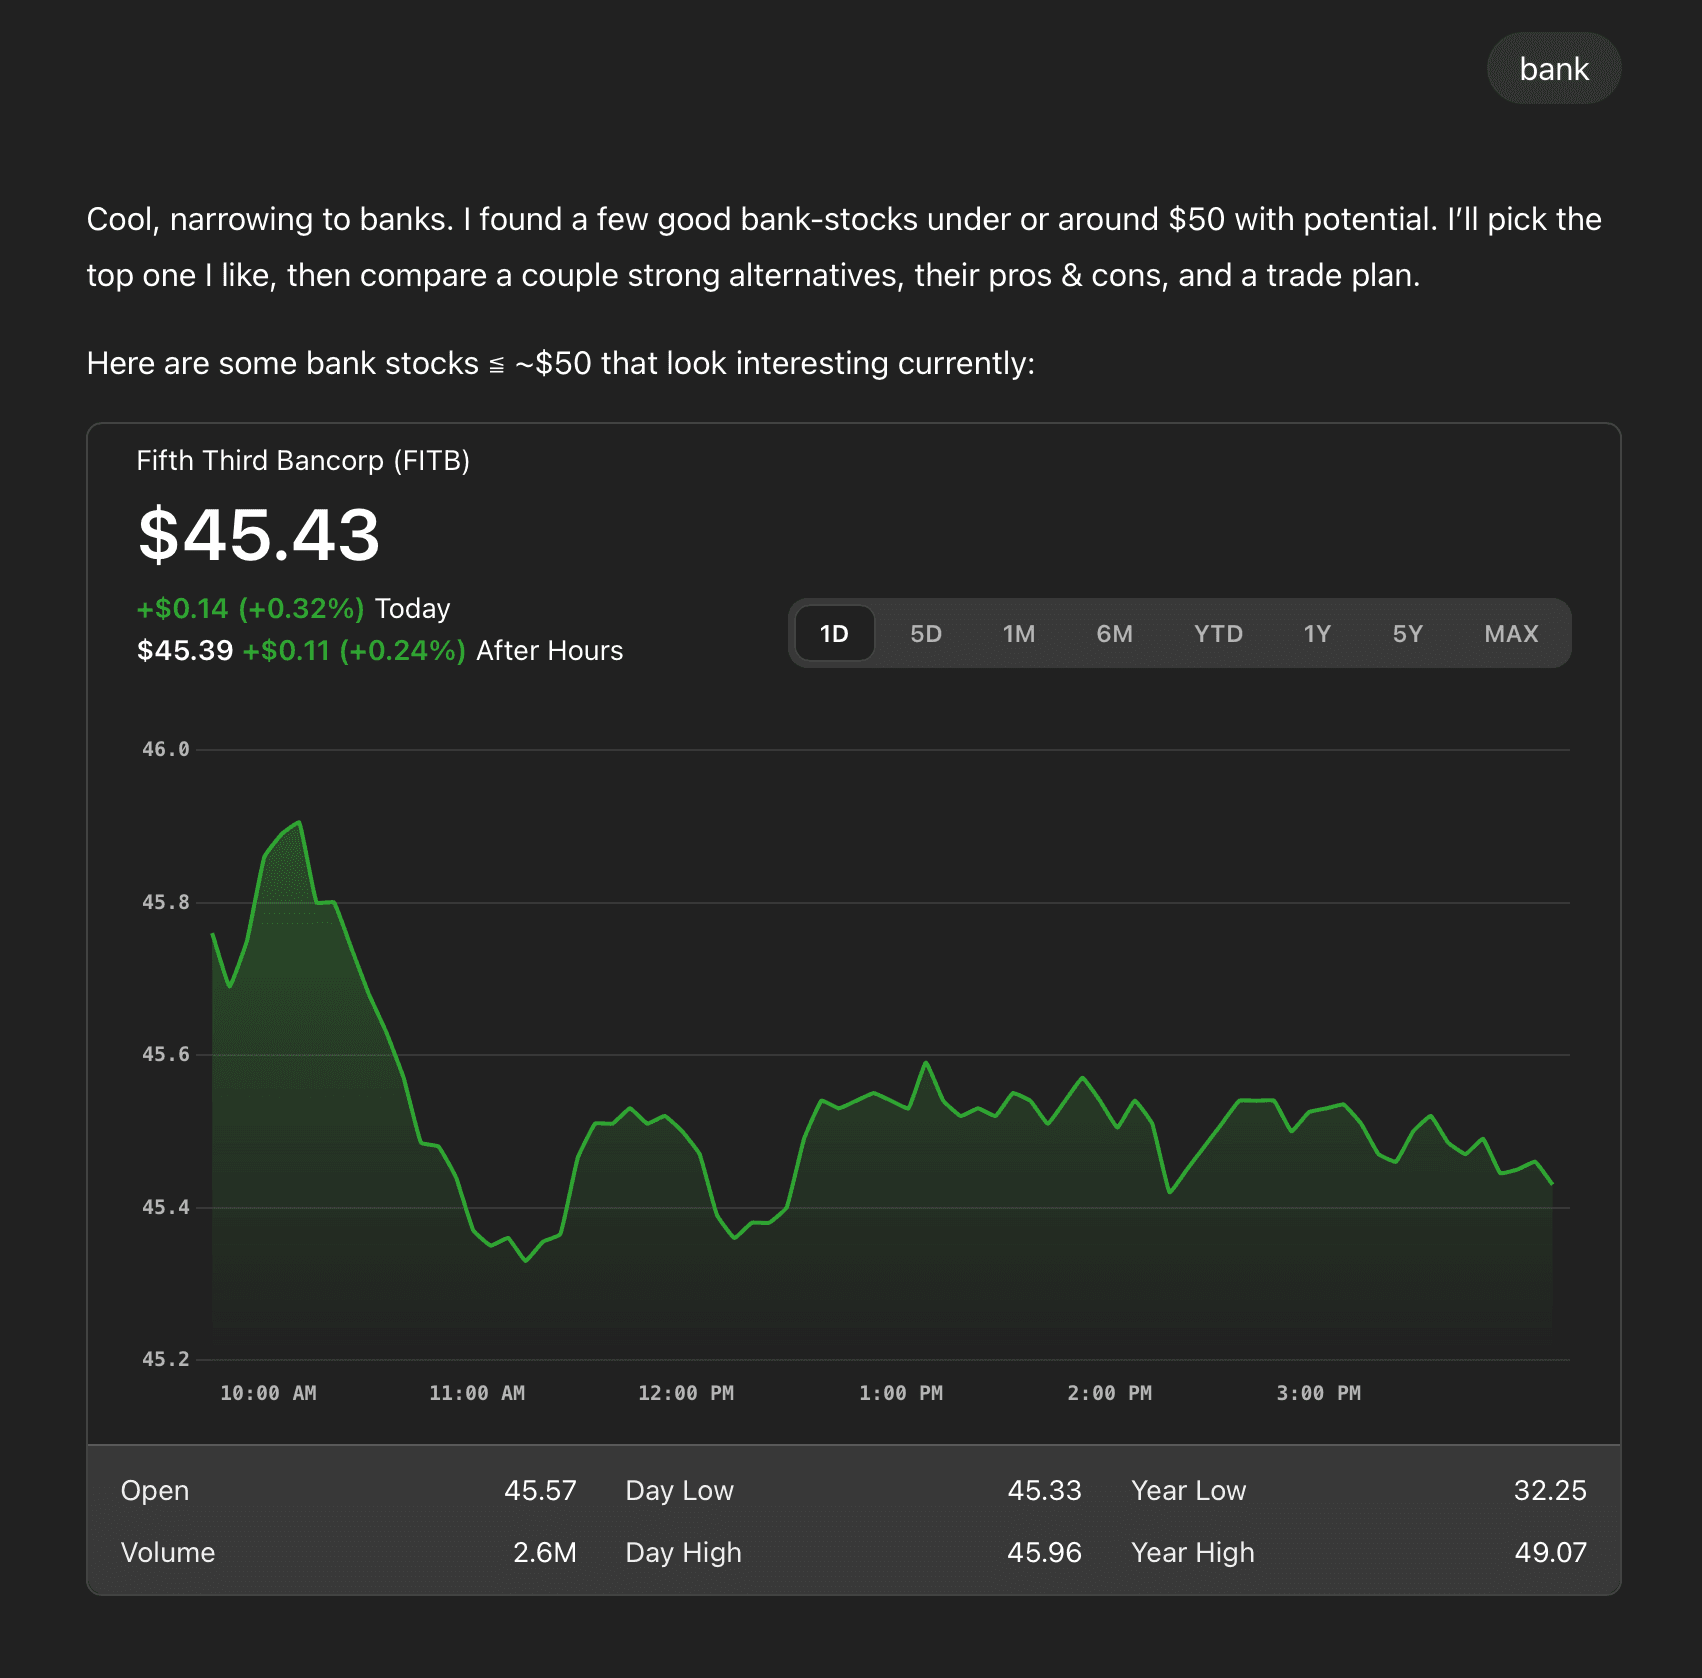
Task: Click the Day Low value 45.33
Action: [1044, 1490]
